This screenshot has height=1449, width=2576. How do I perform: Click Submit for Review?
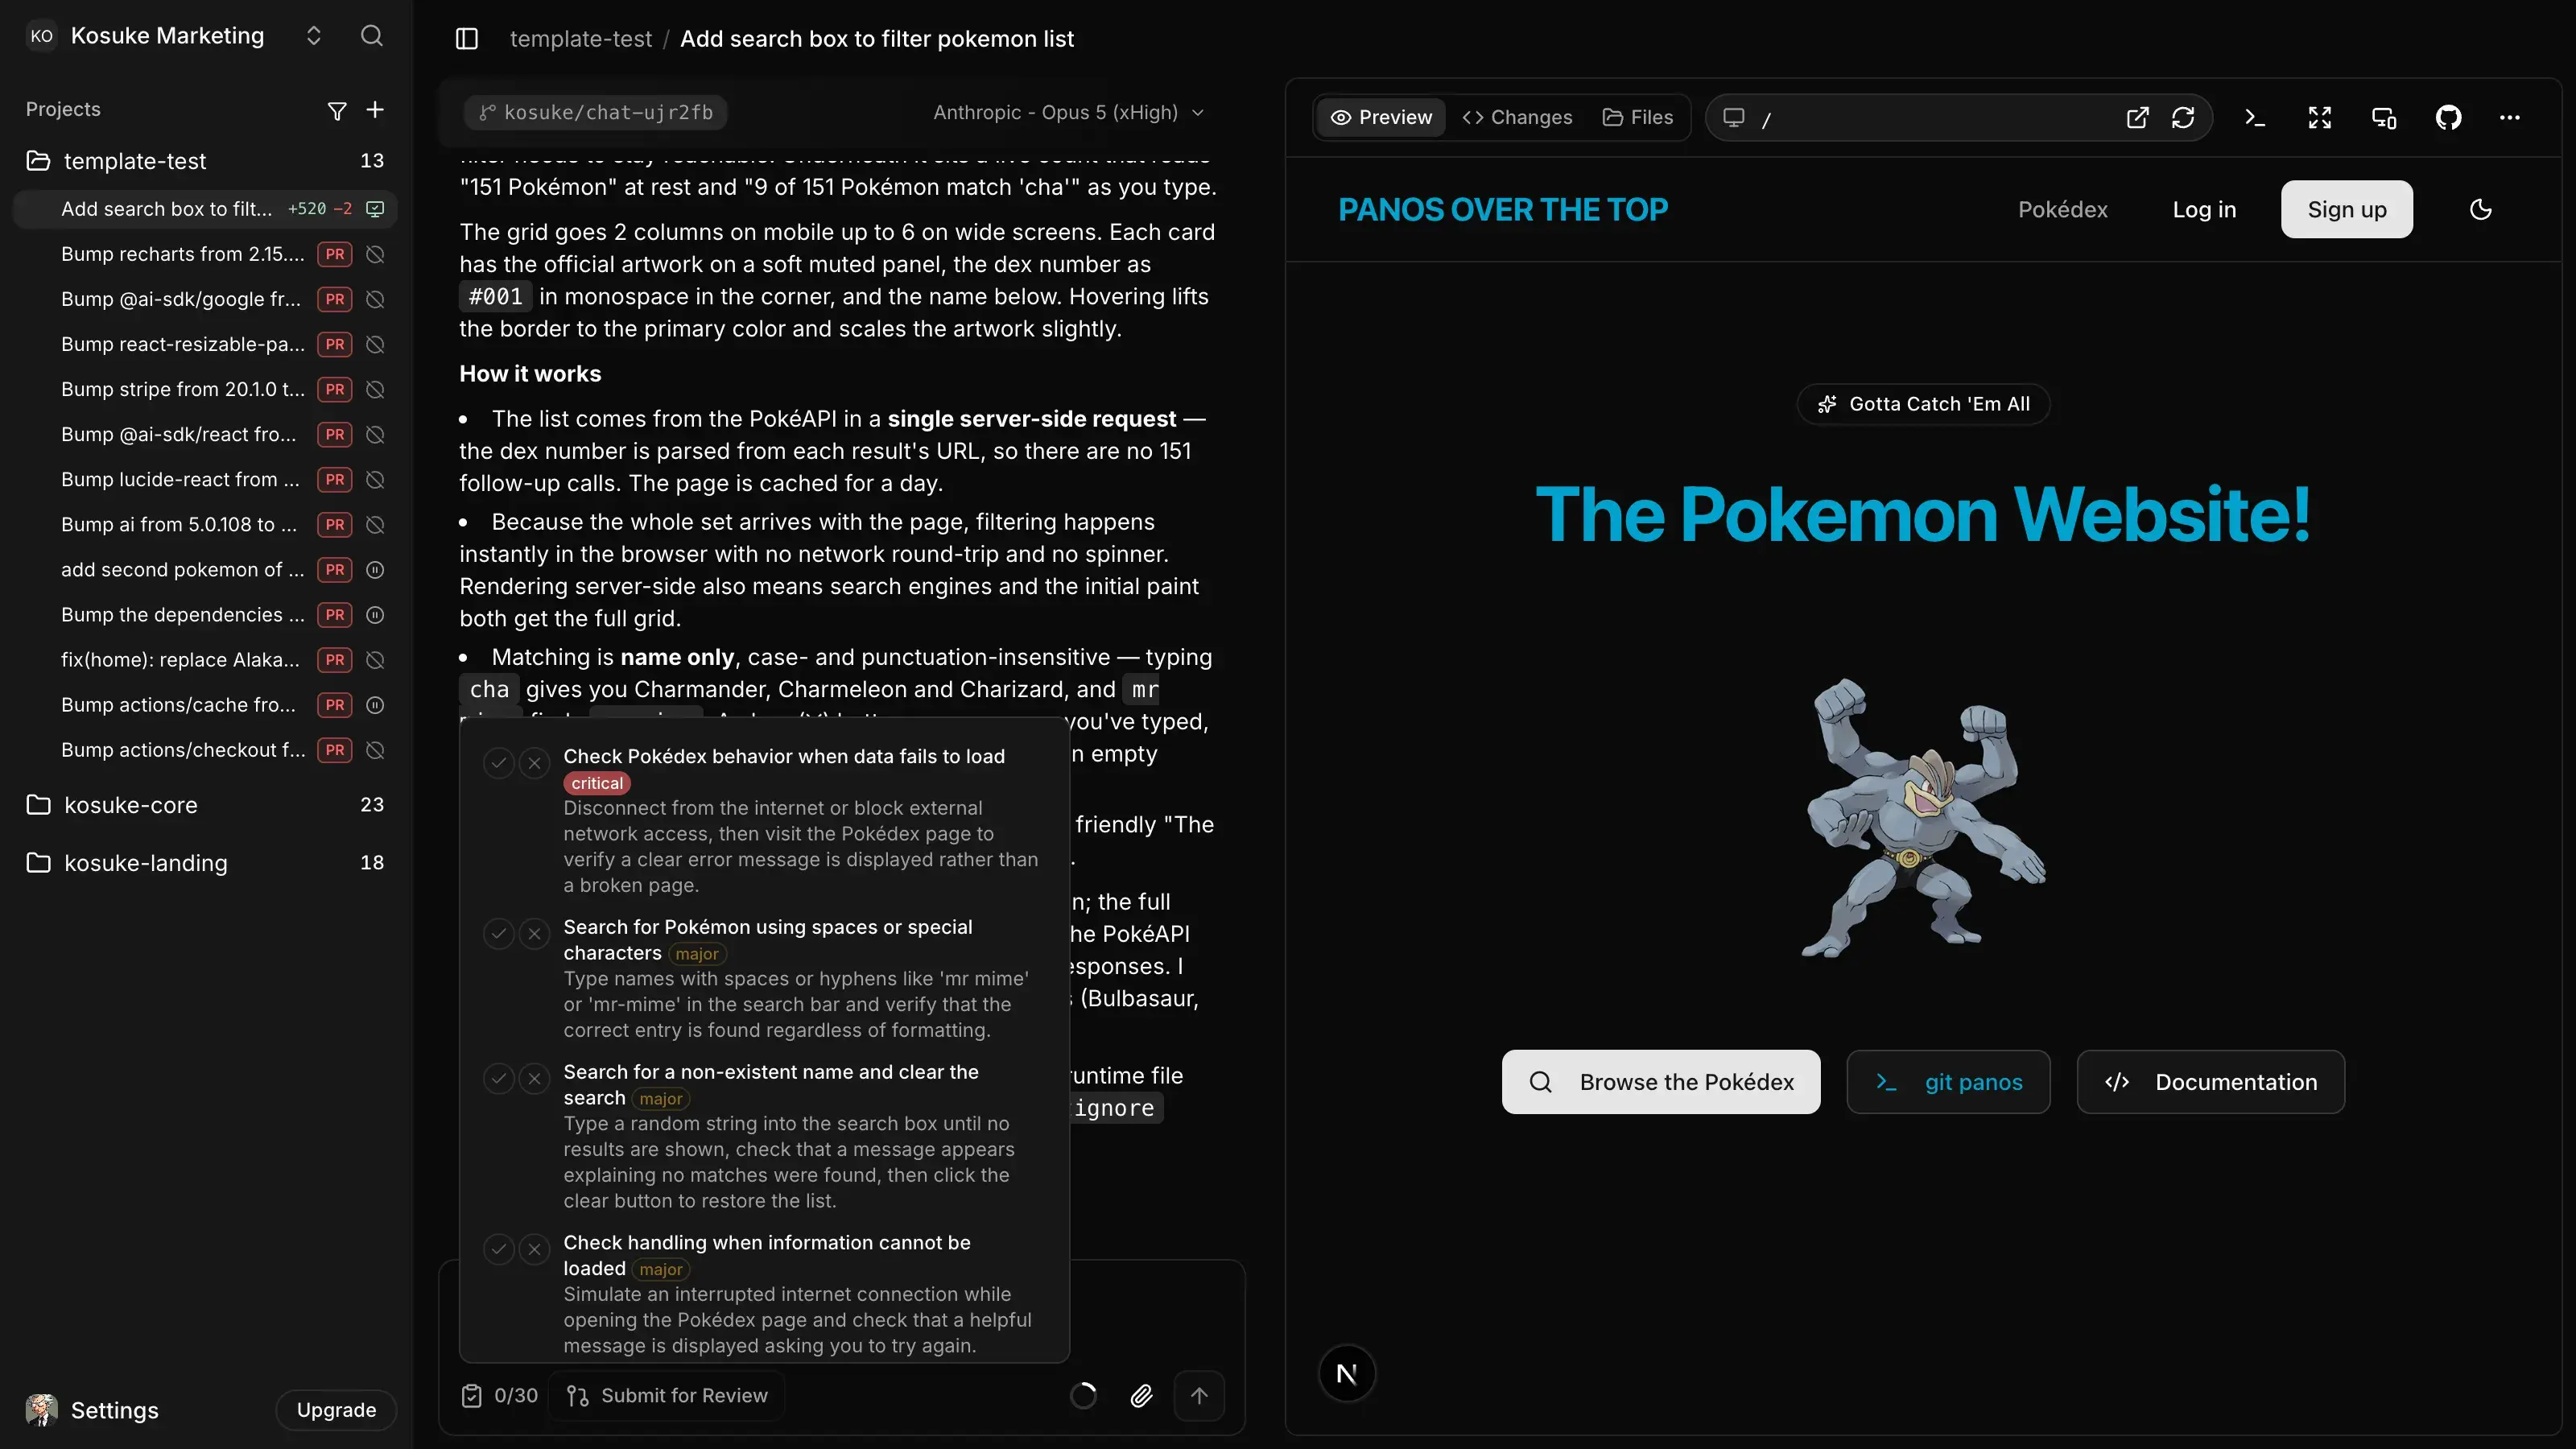[668, 1396]
